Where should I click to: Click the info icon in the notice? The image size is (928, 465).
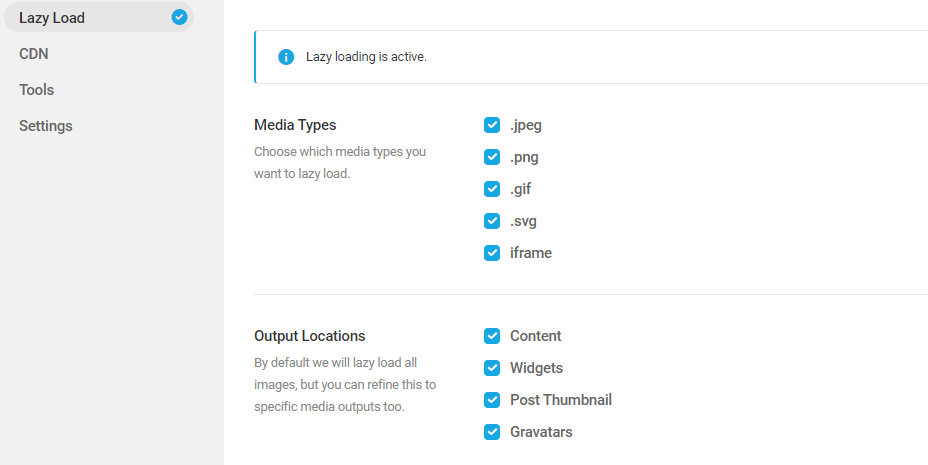pyautogui.click(x=286, y=57)
